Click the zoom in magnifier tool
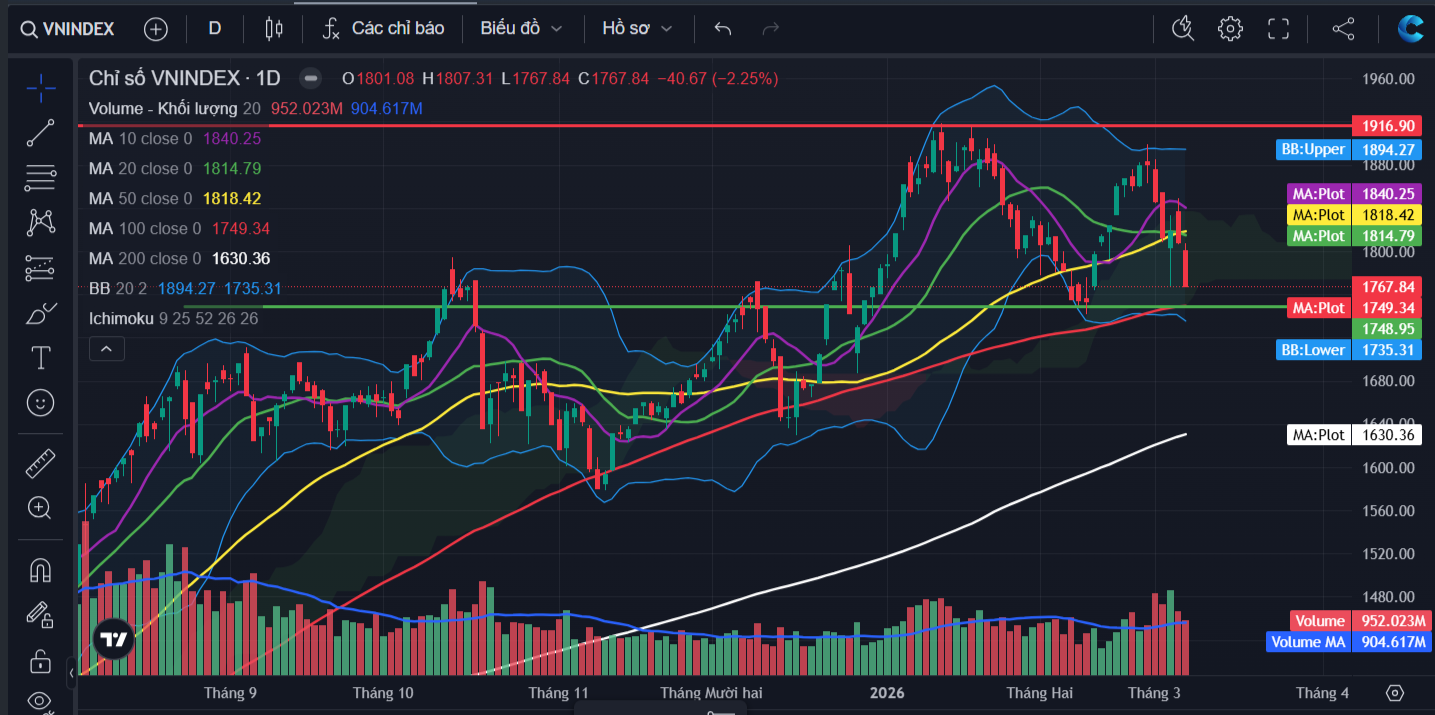The width and height of the screenshot is (1435, 715). point(40,508)
